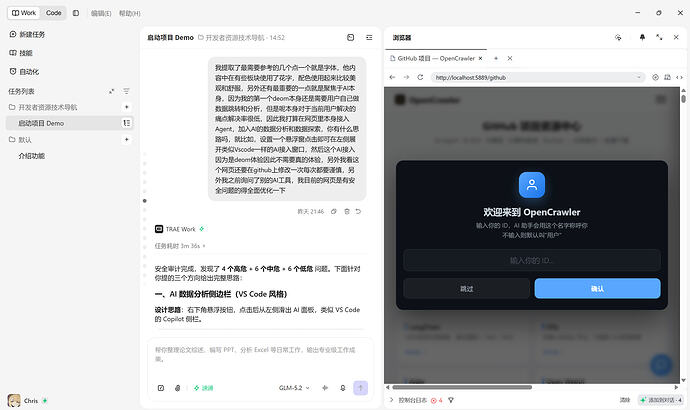Click the 确认 confirm button
Image resolution: width=690 pixels, height=410 pixels.
(597, 289)
